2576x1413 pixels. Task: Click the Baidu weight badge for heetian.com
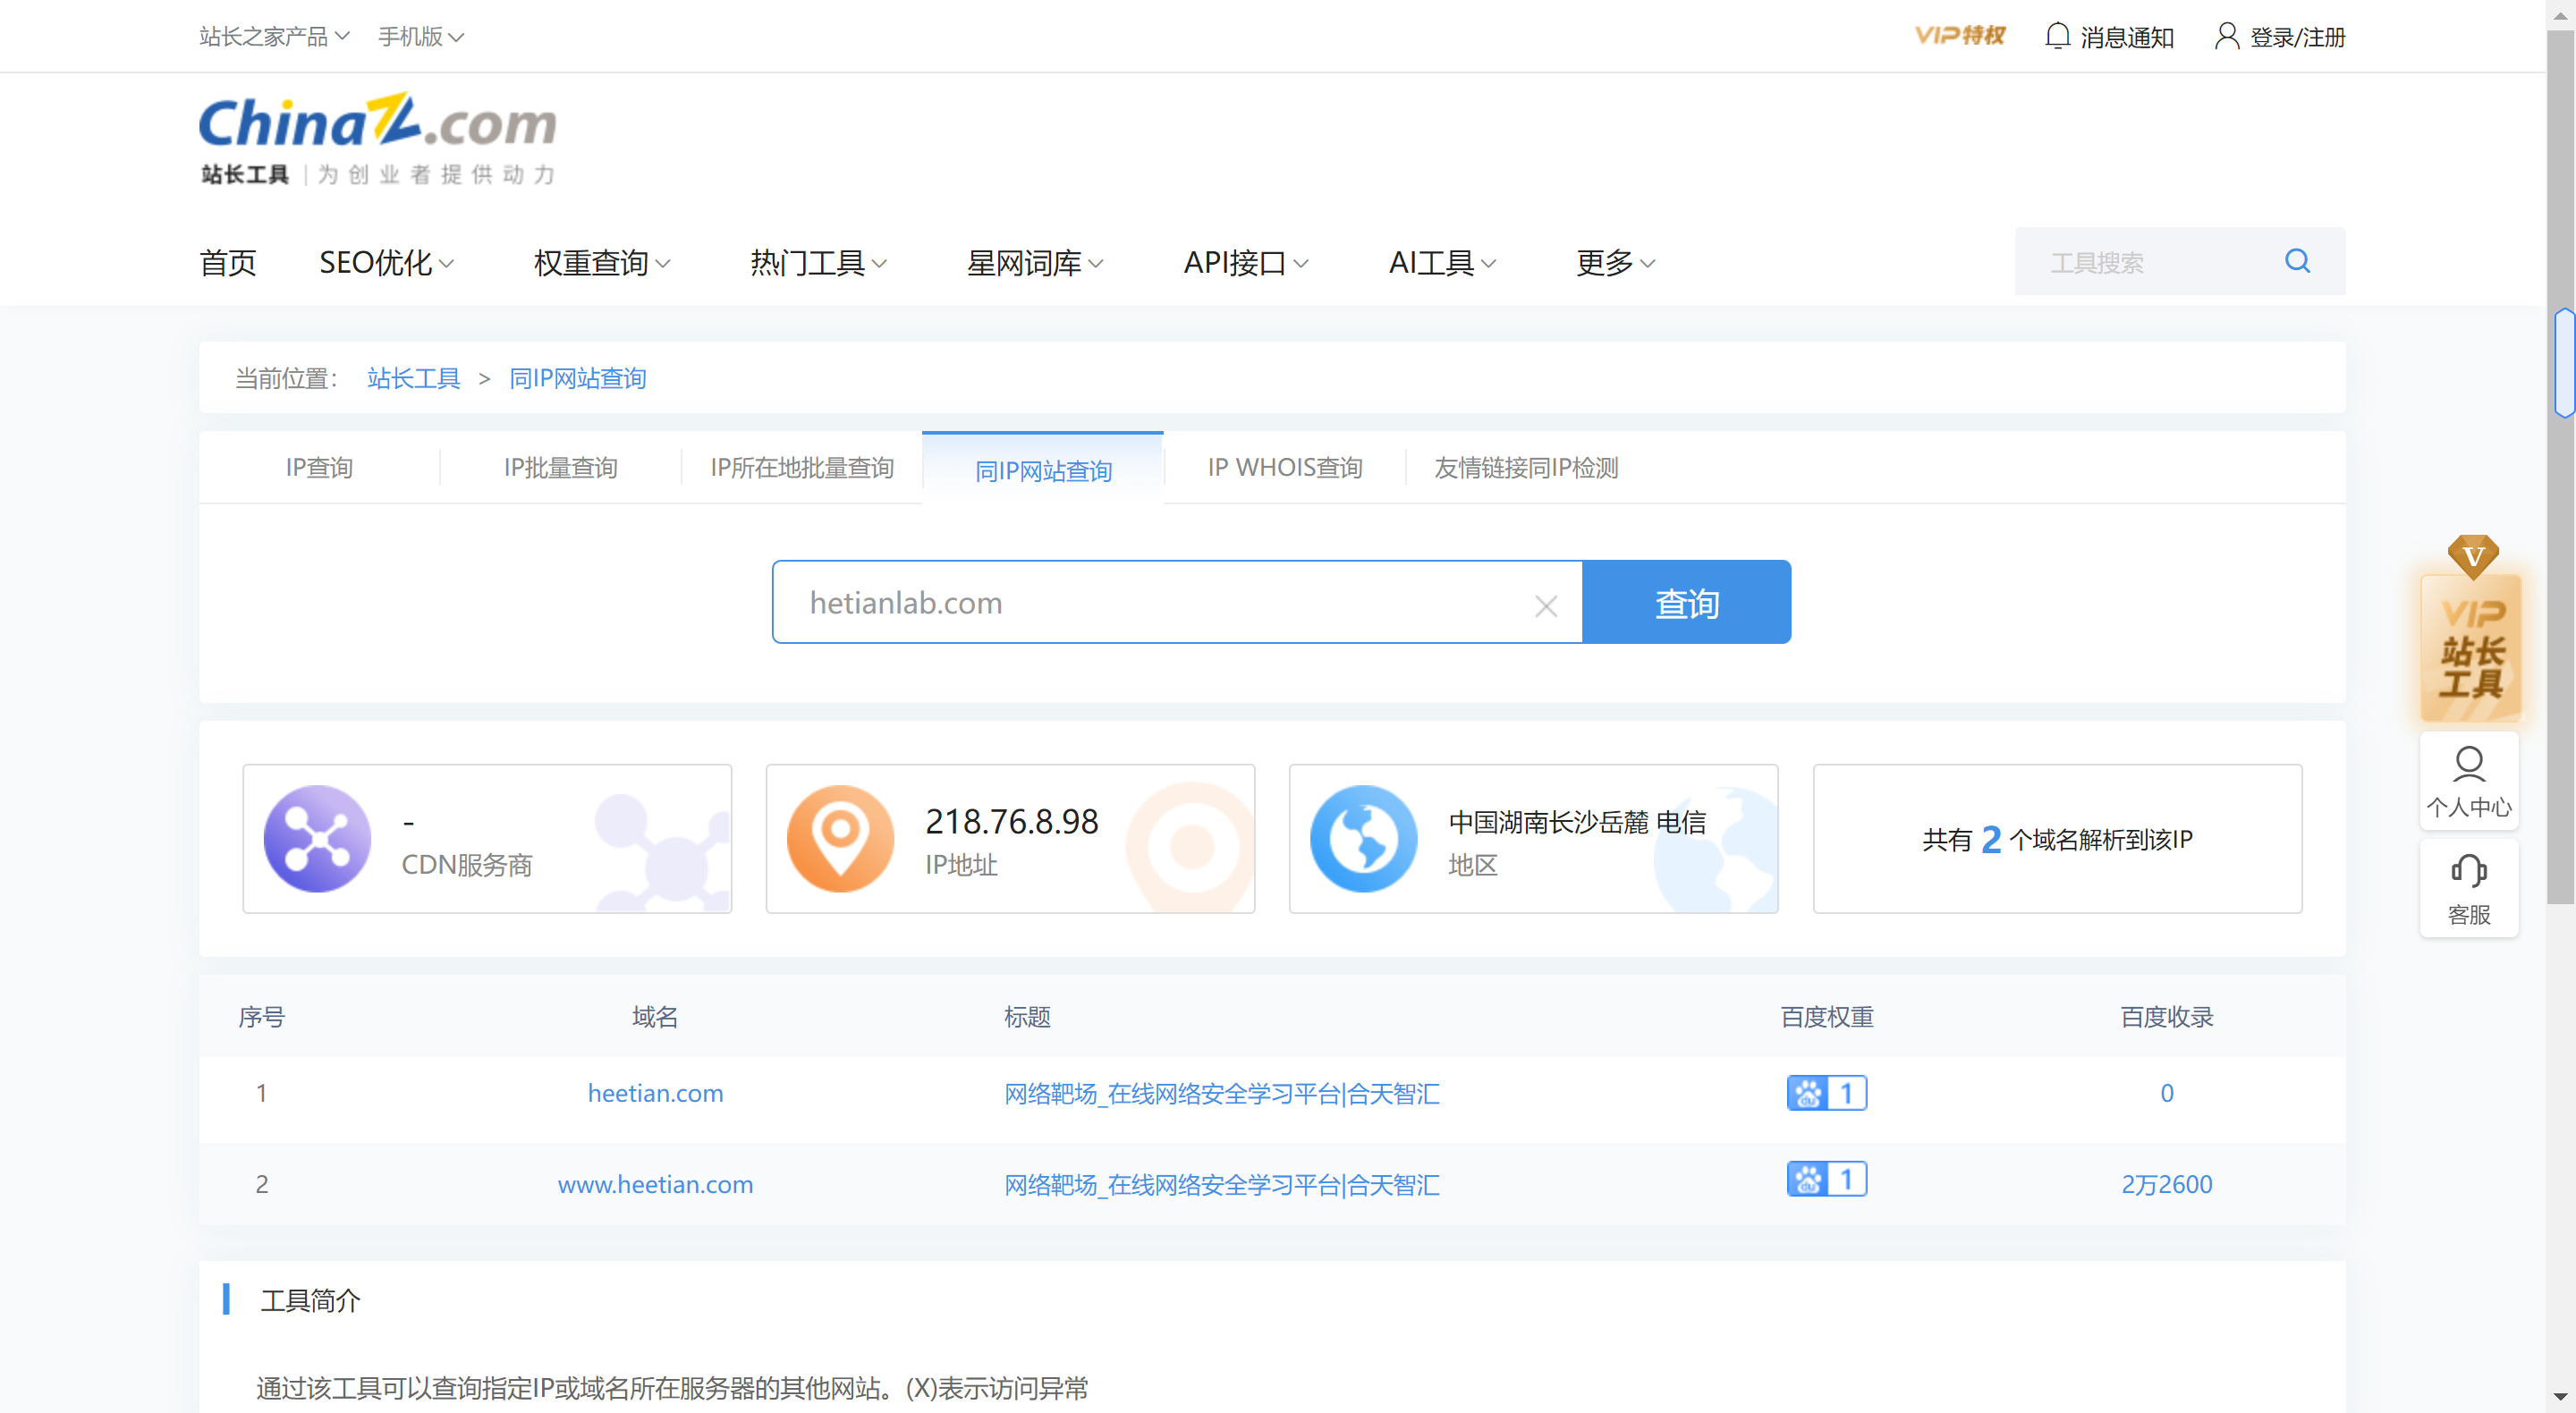coord(1826,1092)
